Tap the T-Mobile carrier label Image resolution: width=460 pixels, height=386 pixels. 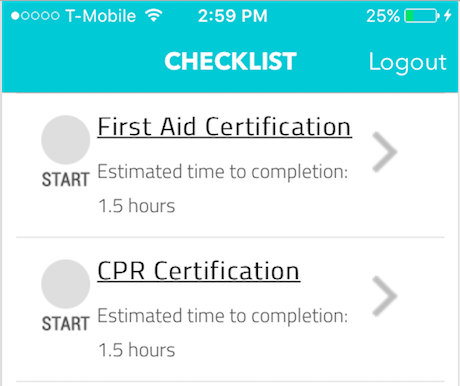coord(101,16)
